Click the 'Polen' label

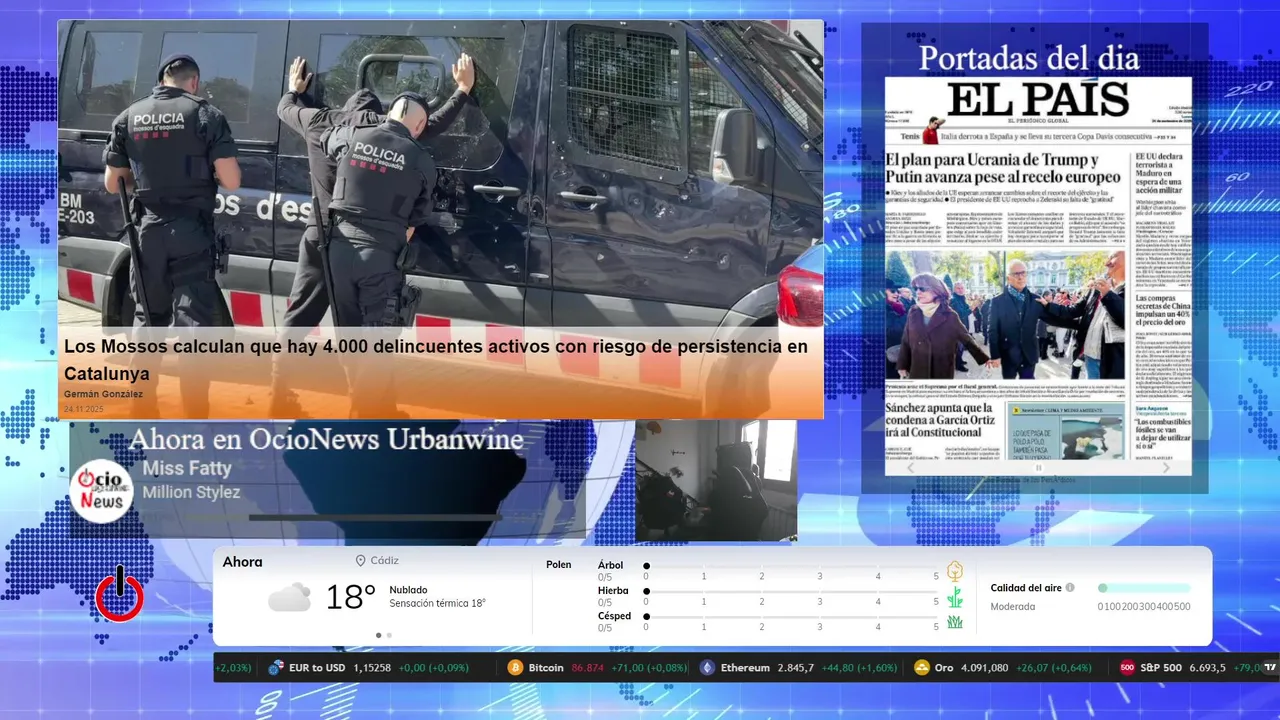coord(559,565)
